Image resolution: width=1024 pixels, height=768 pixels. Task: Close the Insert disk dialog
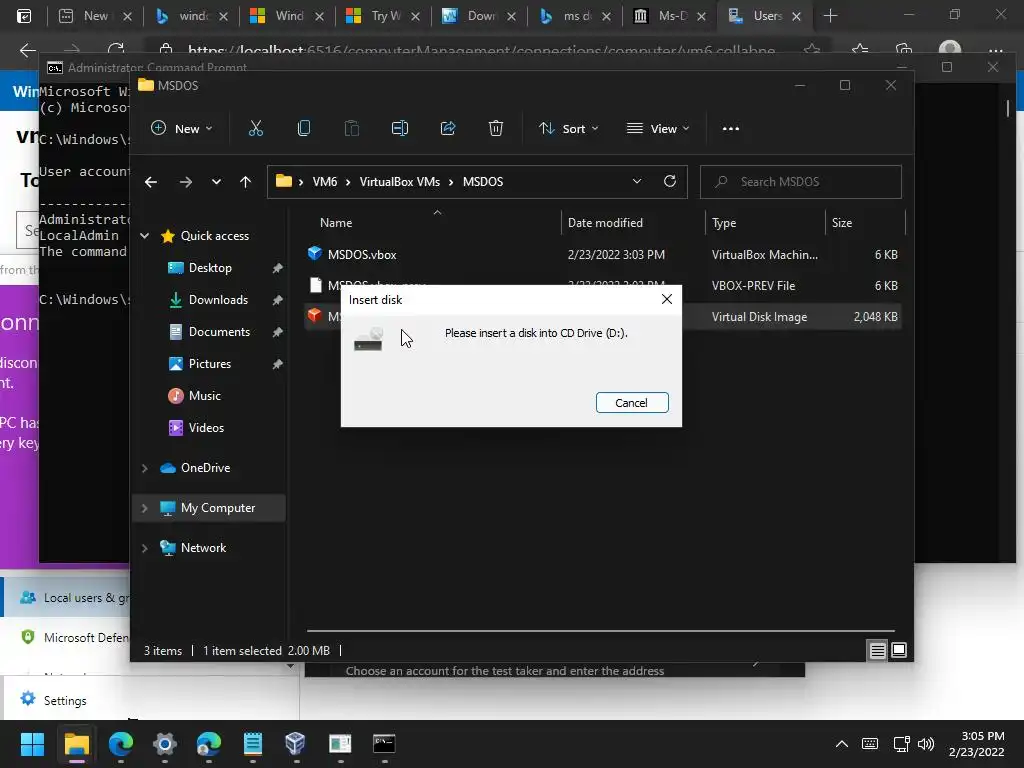point(666,299)
